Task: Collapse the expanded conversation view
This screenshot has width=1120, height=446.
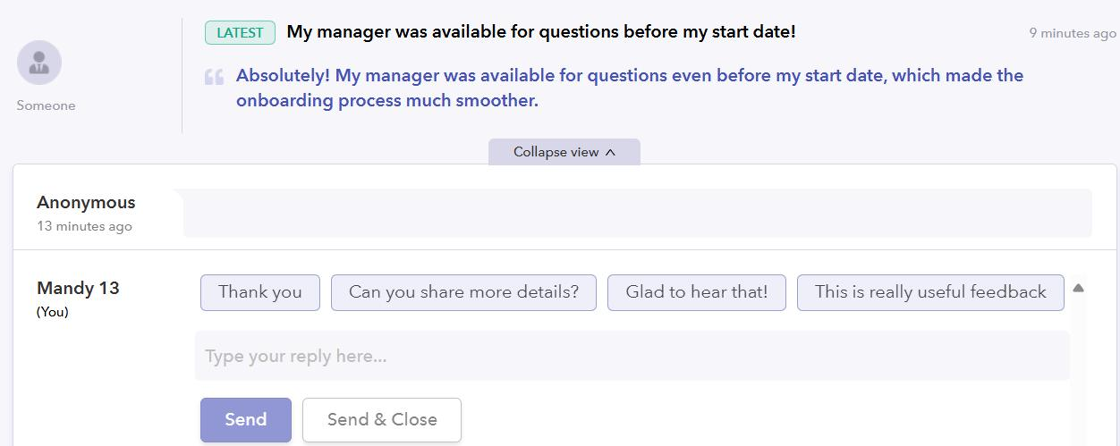Action: click(564, 152)
